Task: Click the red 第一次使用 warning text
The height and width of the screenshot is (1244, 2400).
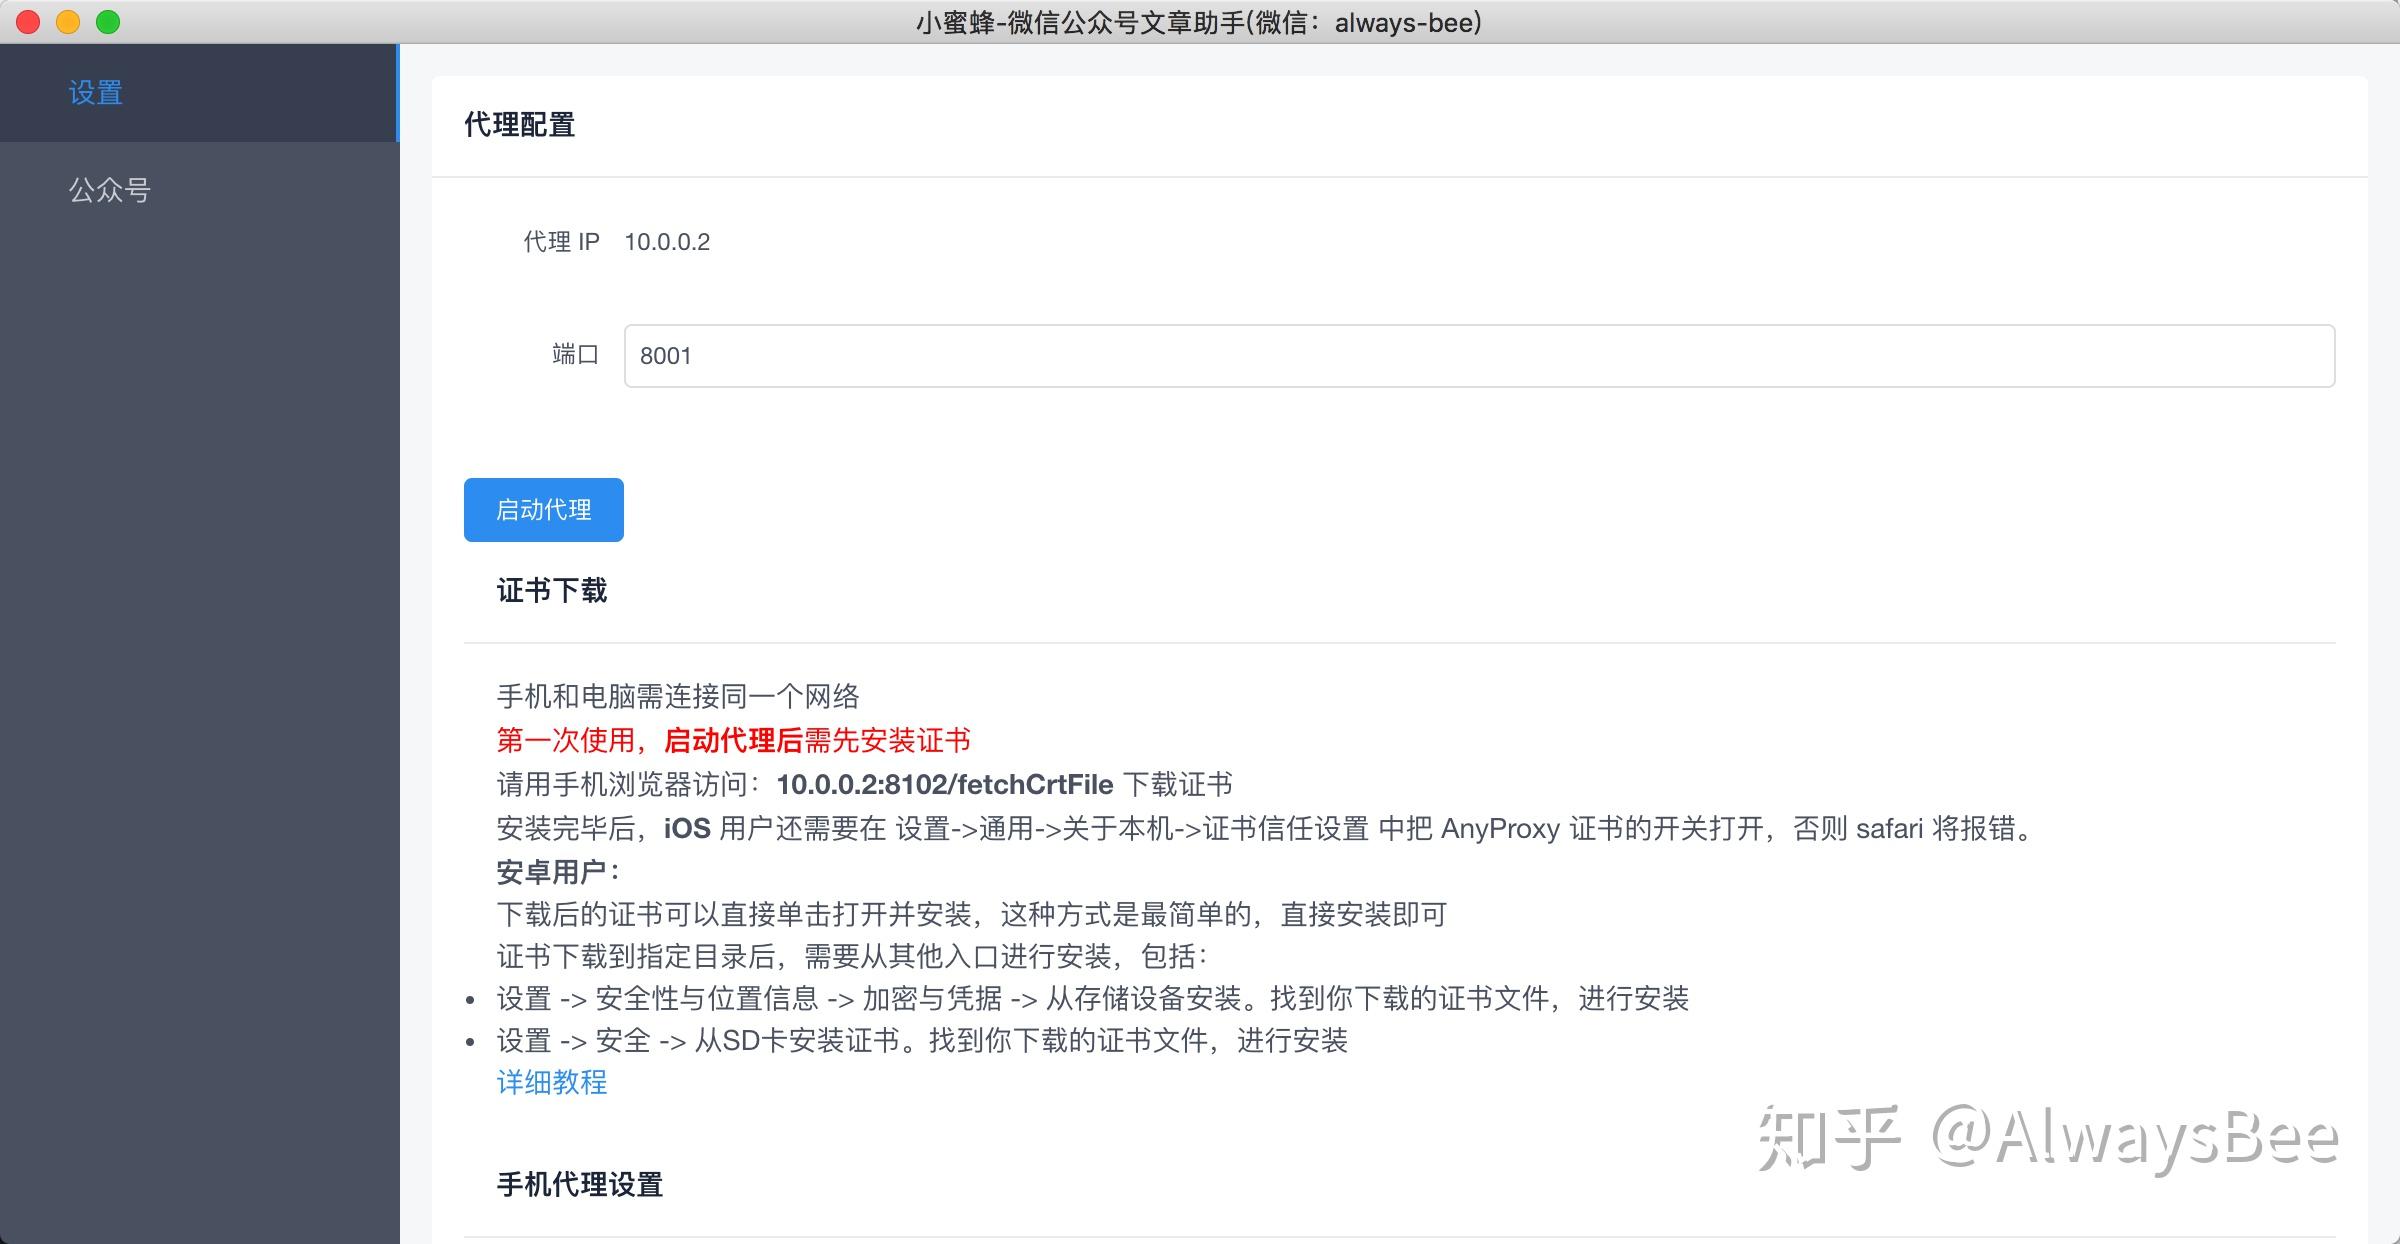Action: point(733,741)
